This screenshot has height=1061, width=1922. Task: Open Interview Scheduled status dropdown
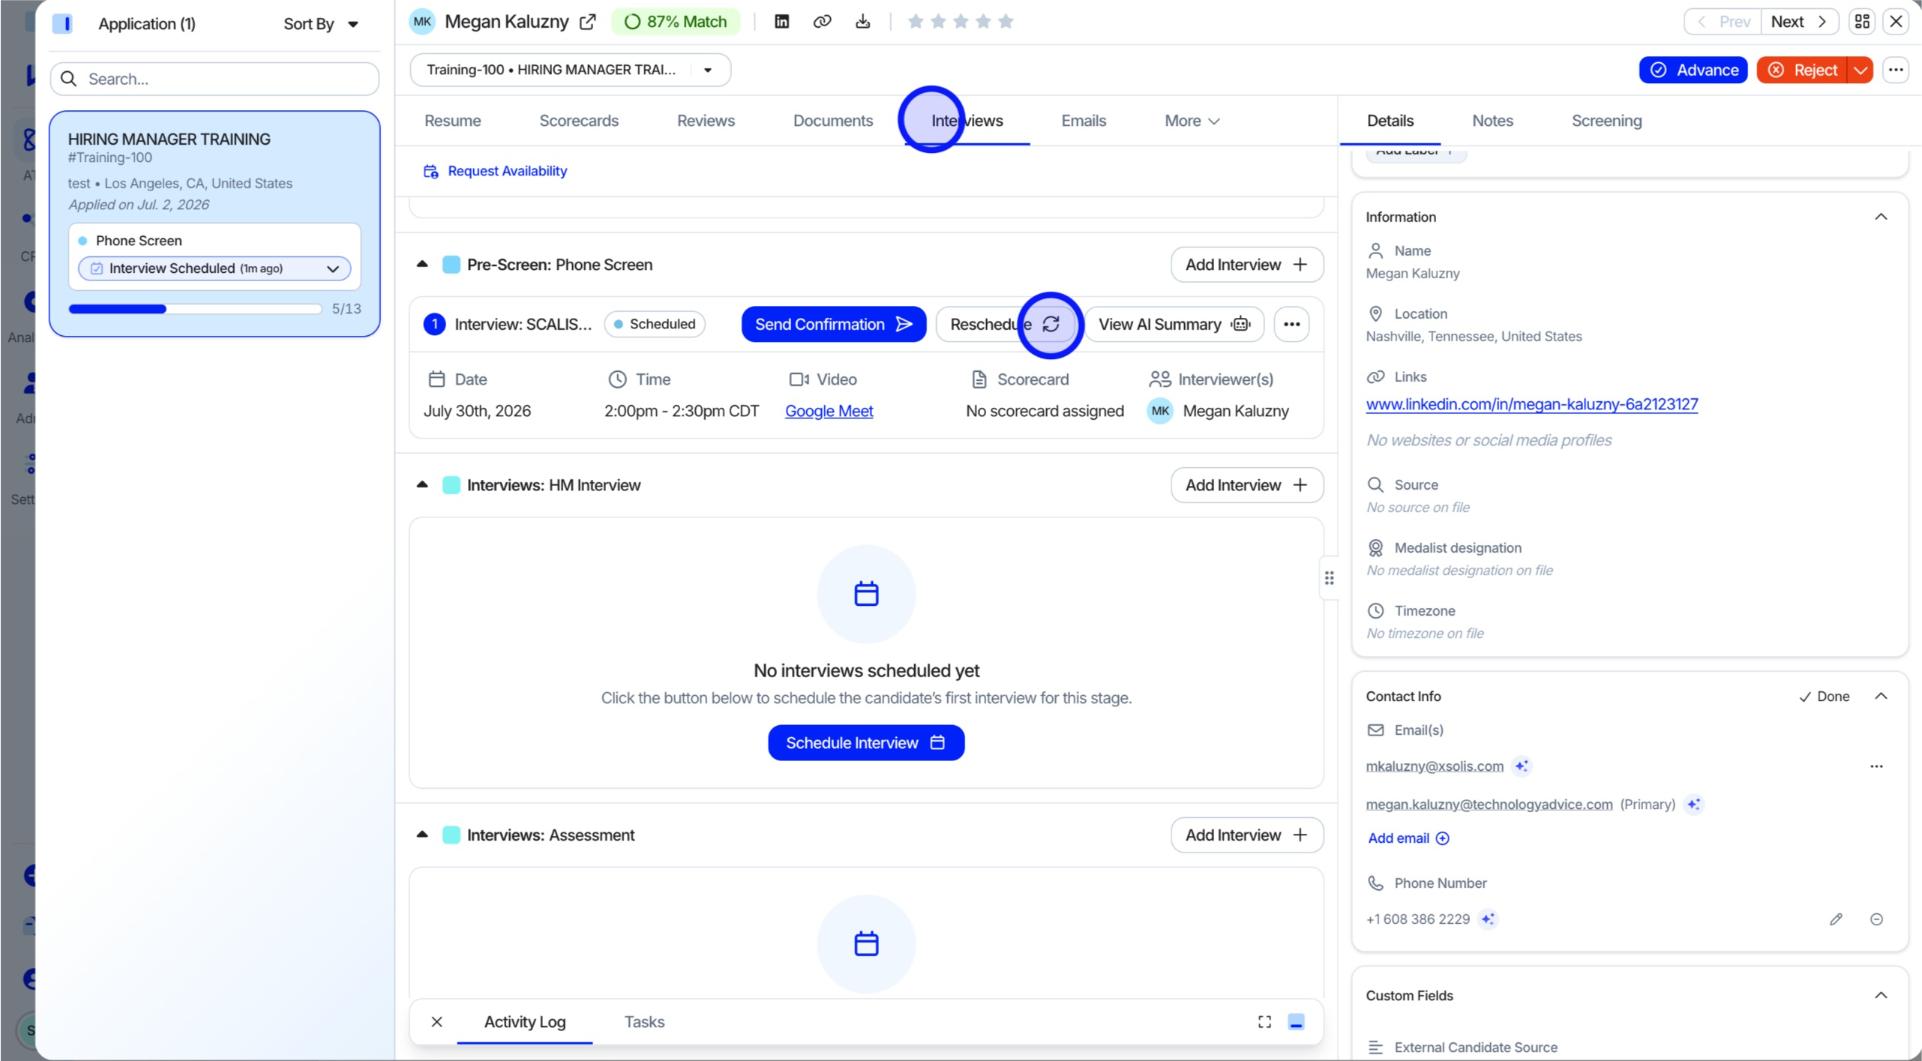[x=215, y=268]
